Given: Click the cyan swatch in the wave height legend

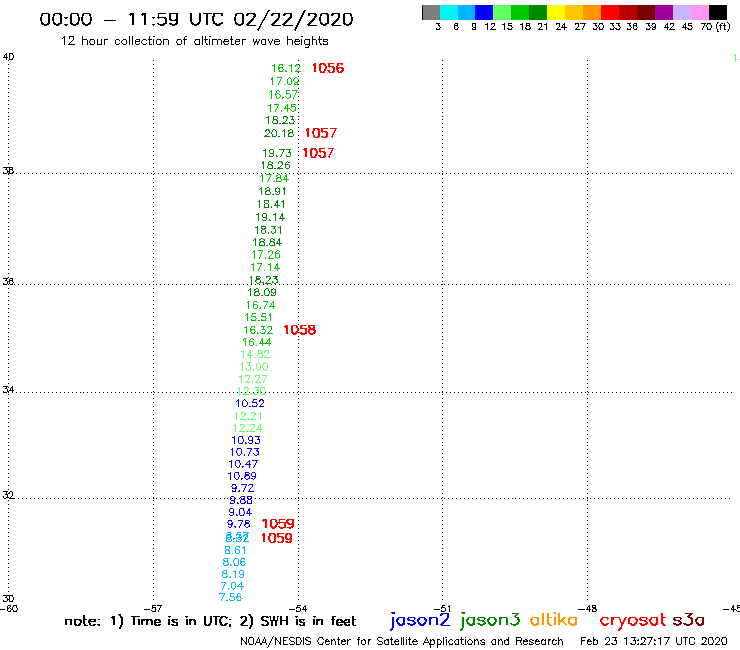Looking at the screenshot, I should click(449, 12).
